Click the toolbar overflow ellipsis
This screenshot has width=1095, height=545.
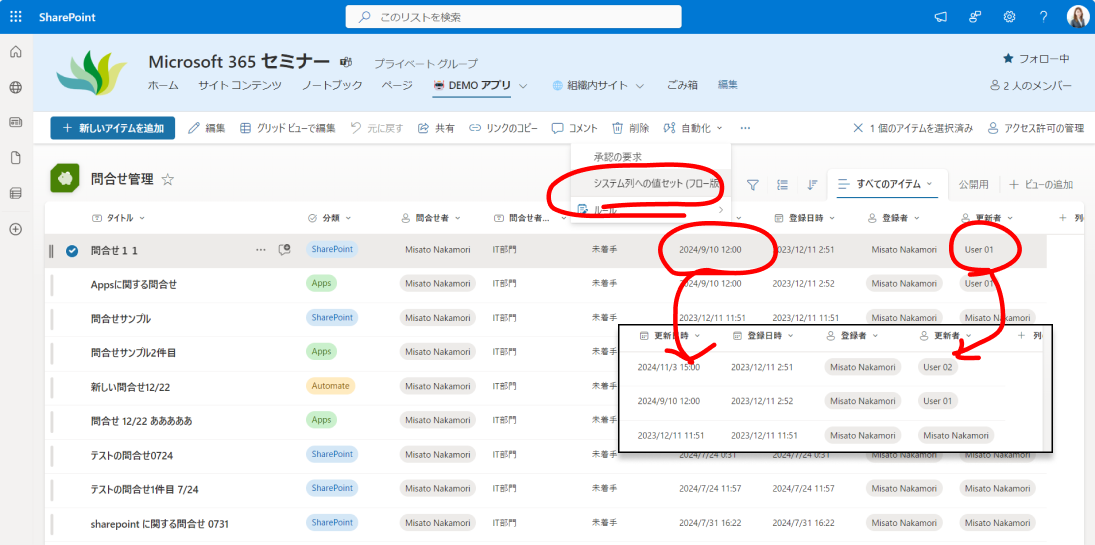(745, 129)
